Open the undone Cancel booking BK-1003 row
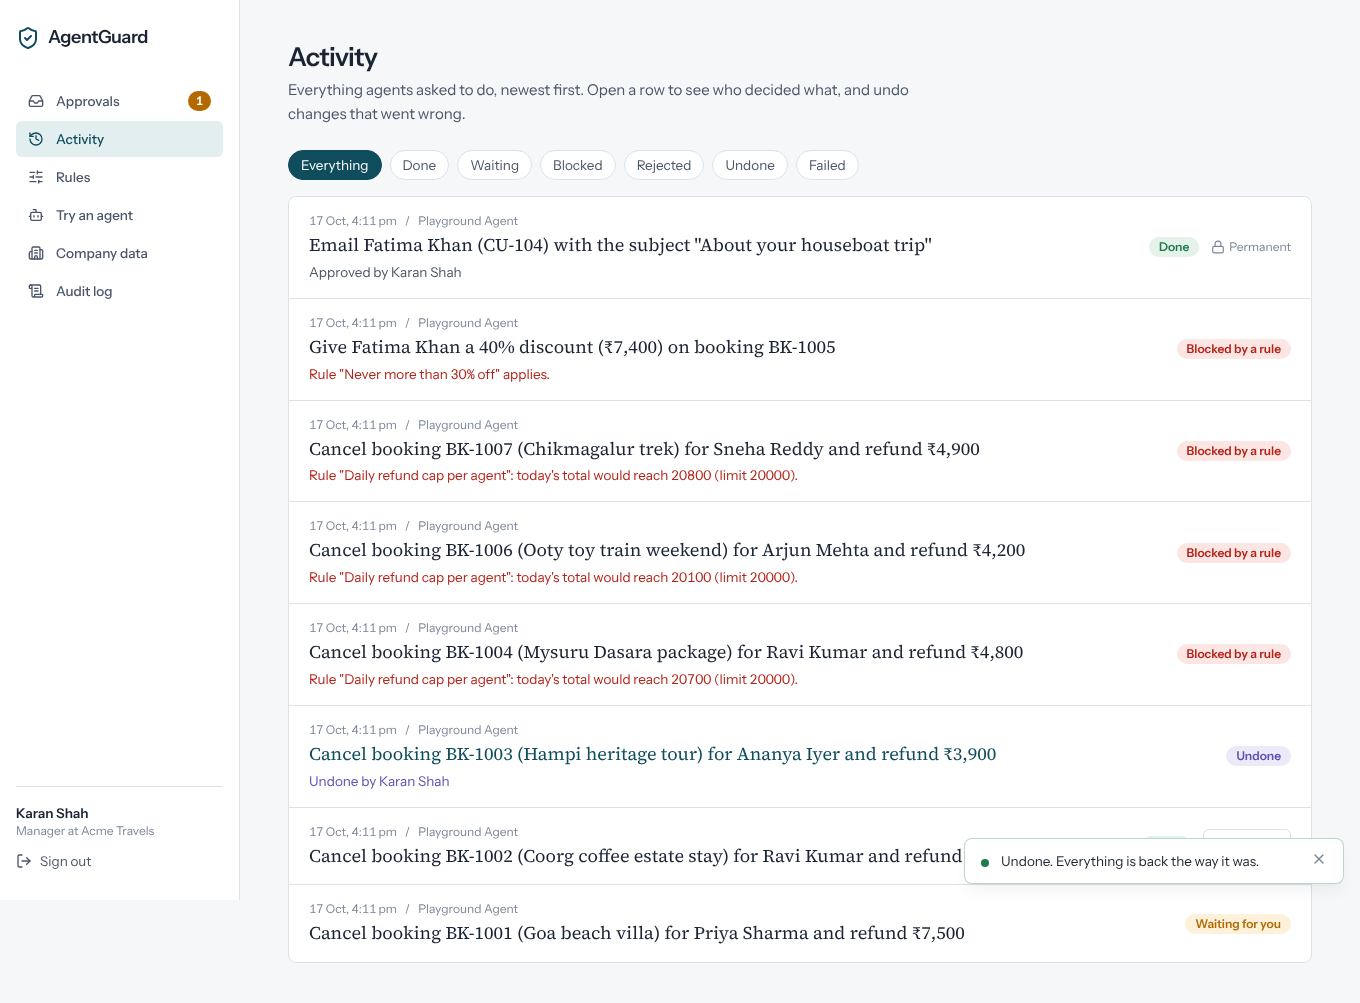 pyautogui.click(x=800, y=757)
